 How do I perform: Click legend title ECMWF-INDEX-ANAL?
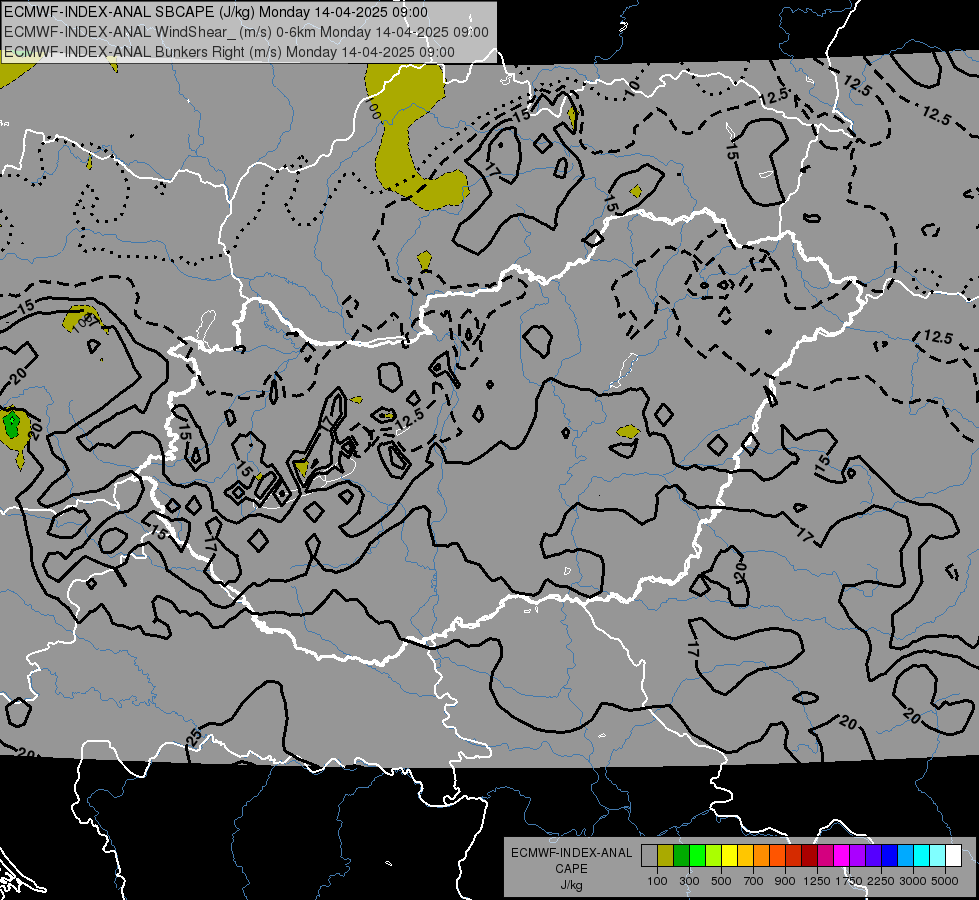571,853
